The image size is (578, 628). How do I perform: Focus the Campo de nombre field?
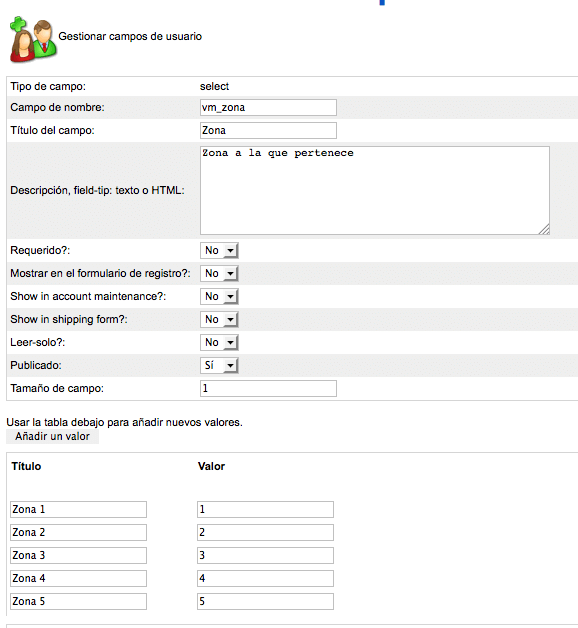tap(268, 108)
